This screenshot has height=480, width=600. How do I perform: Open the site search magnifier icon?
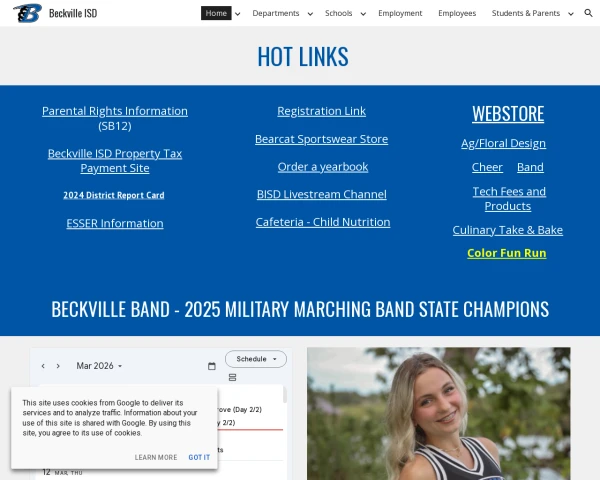click(588, 13)
